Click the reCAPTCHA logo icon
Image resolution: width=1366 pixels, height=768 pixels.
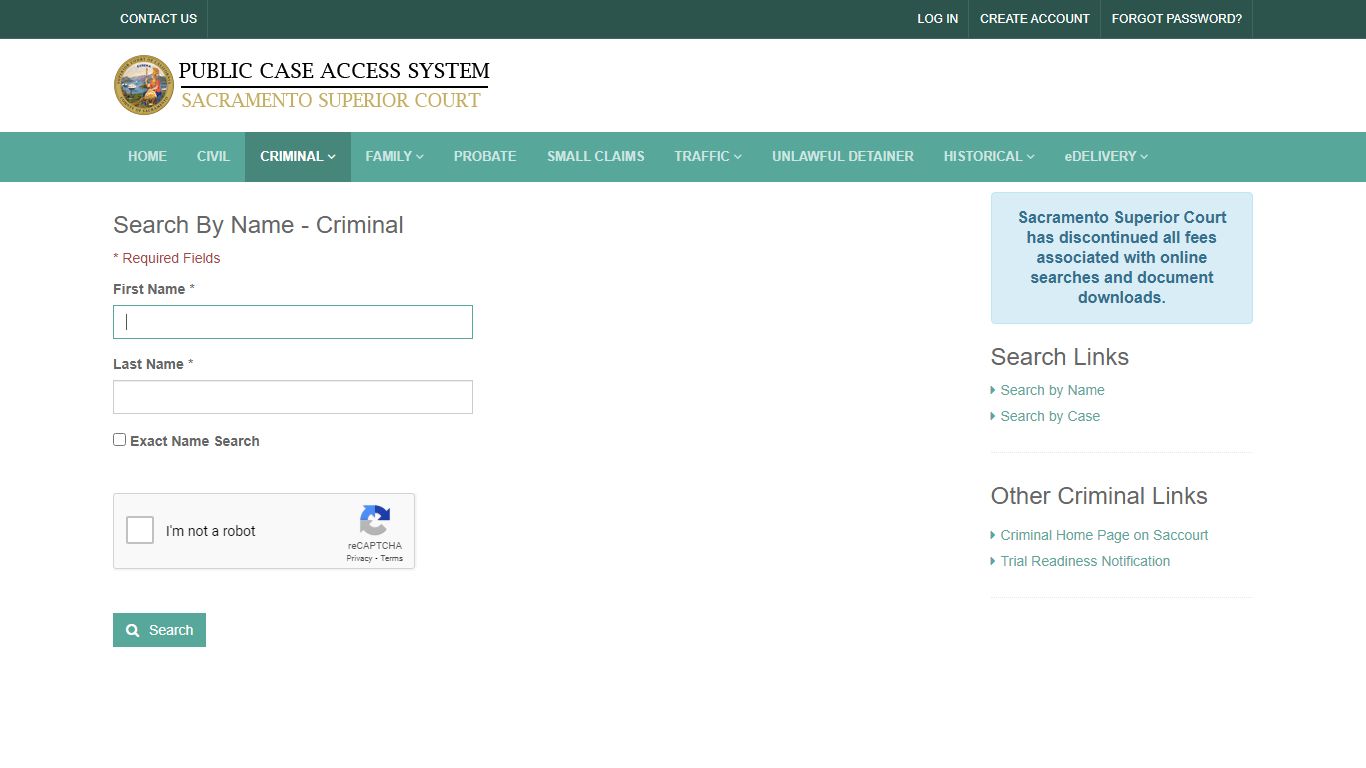pyautogui.click(x=374, y=521)
